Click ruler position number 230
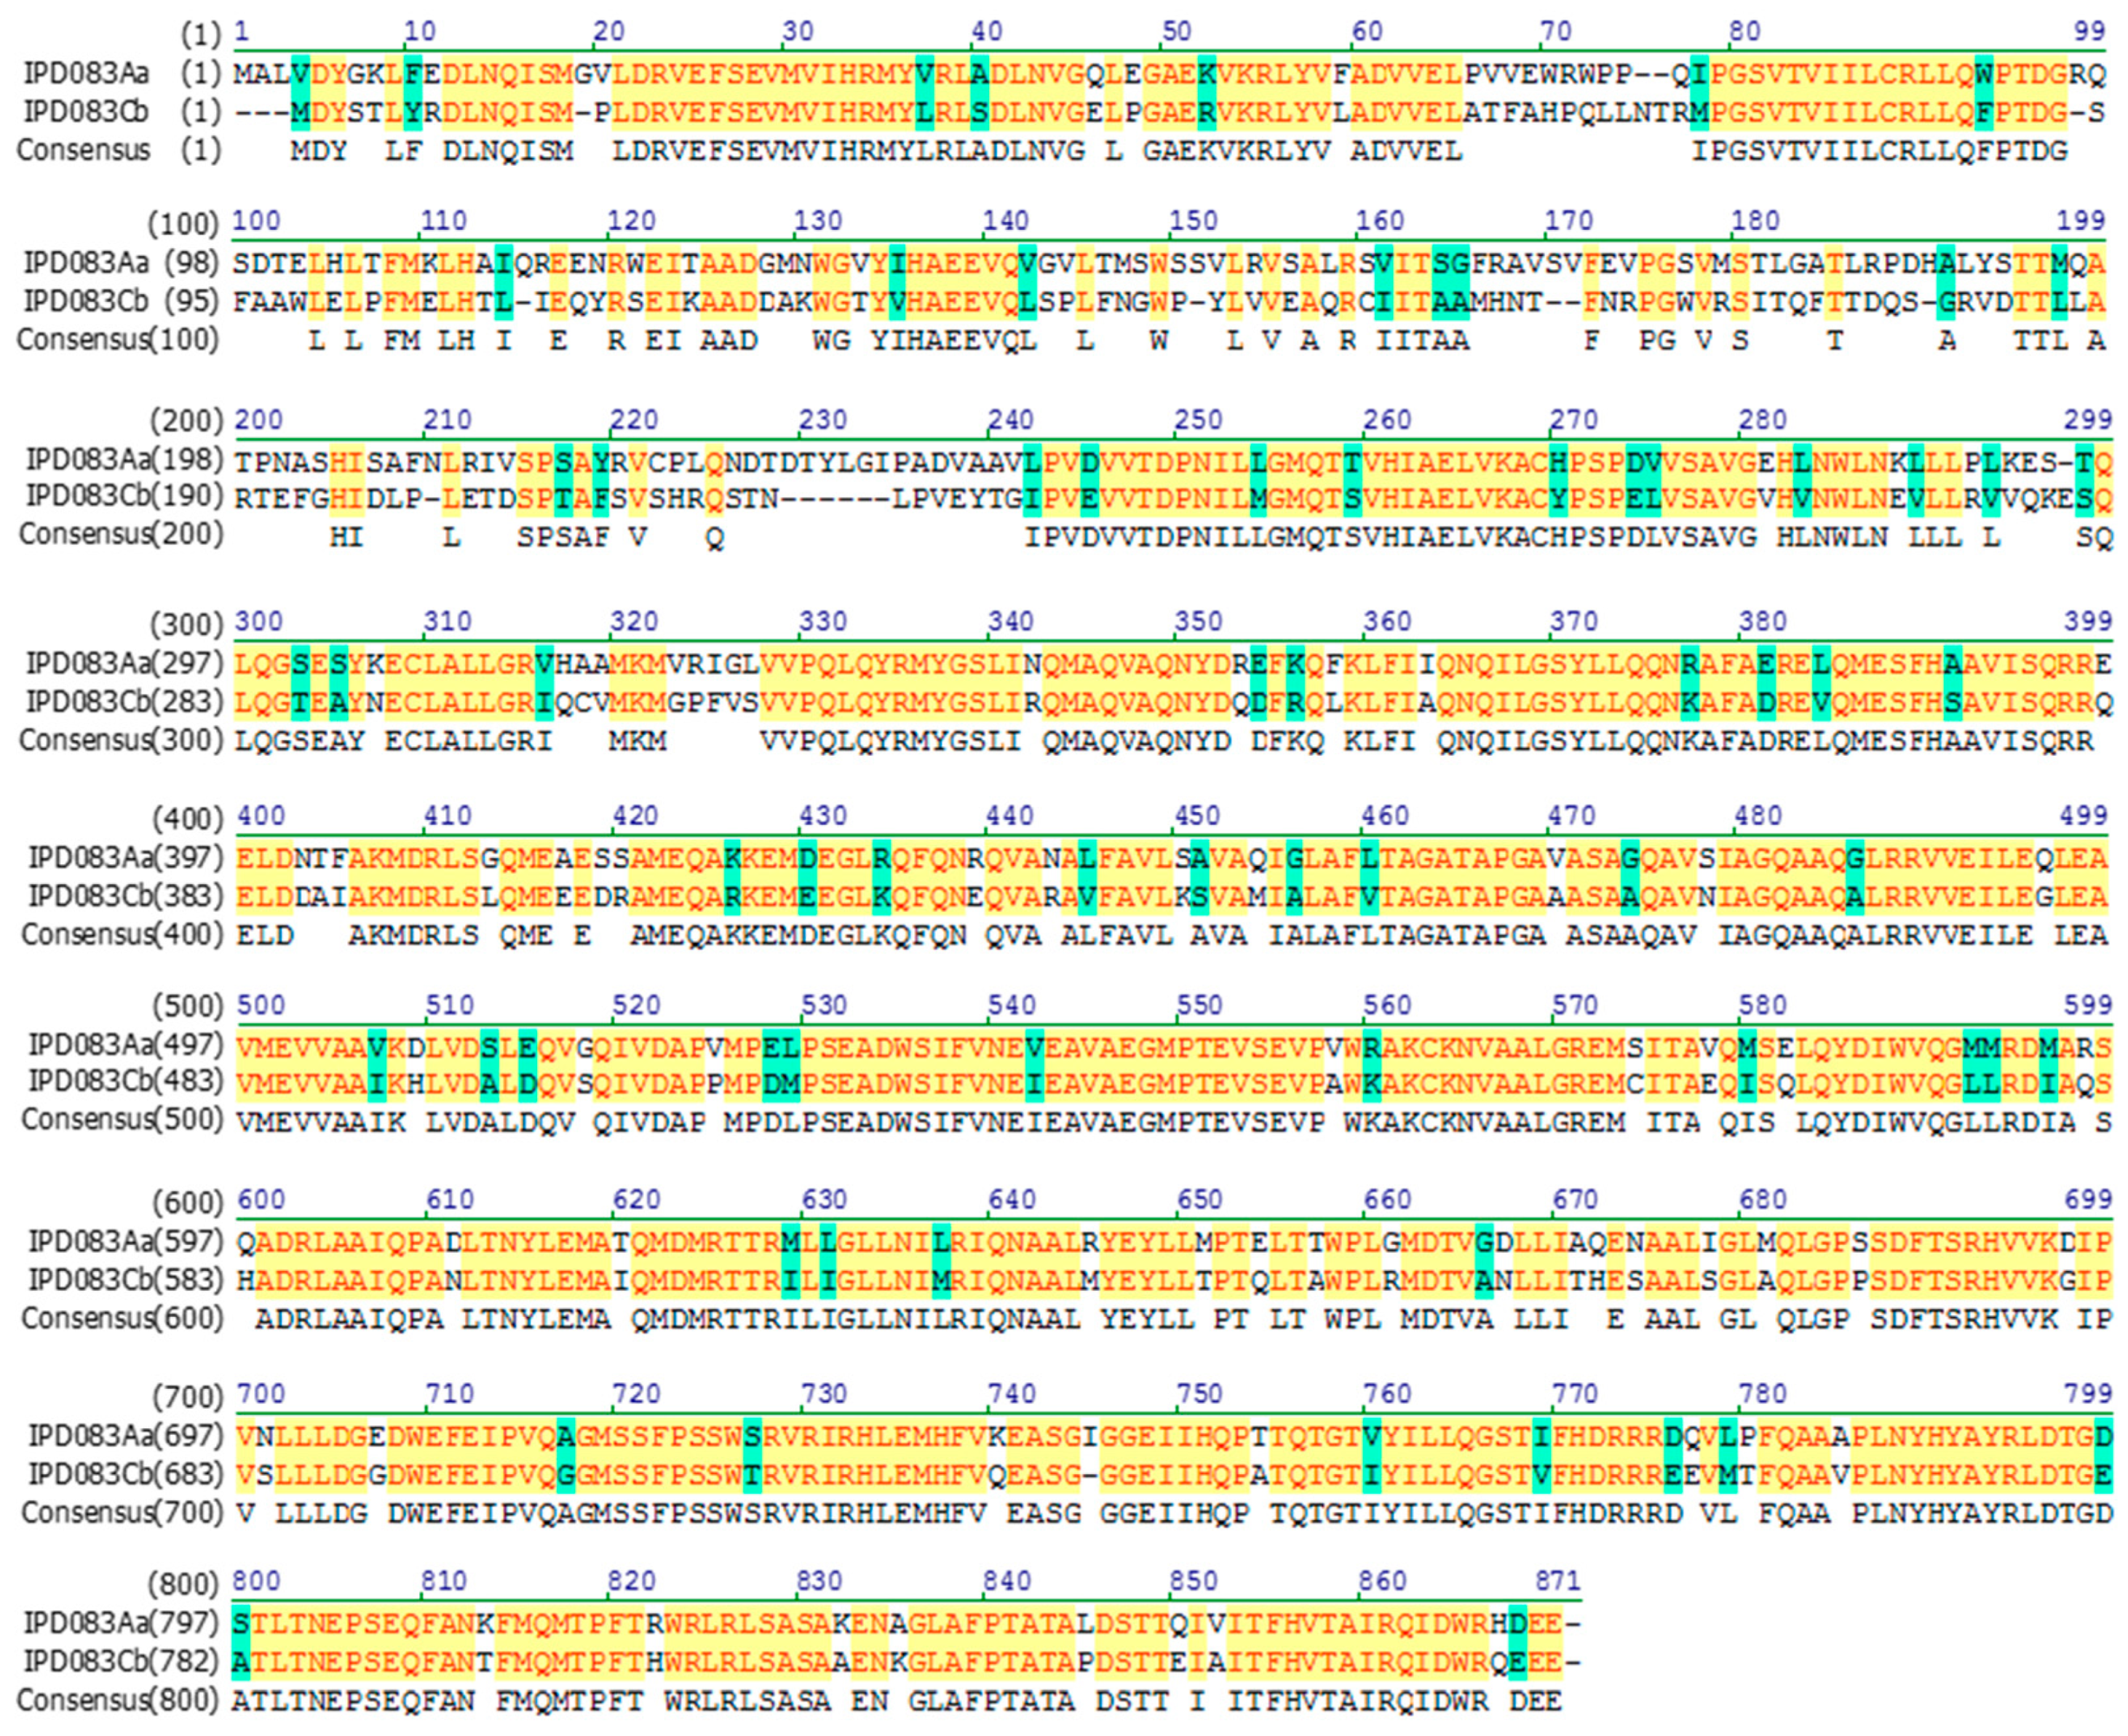The width and height of the screenshot is (2128, 1736). tap(823, 420)
